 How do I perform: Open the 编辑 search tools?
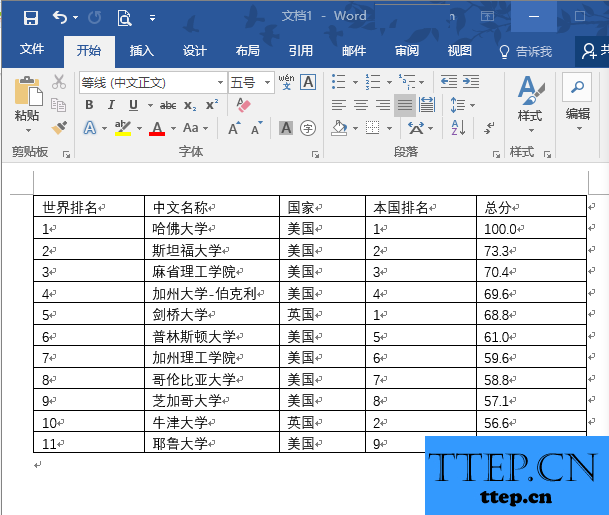pyautogui.click(x=578, y=103)
